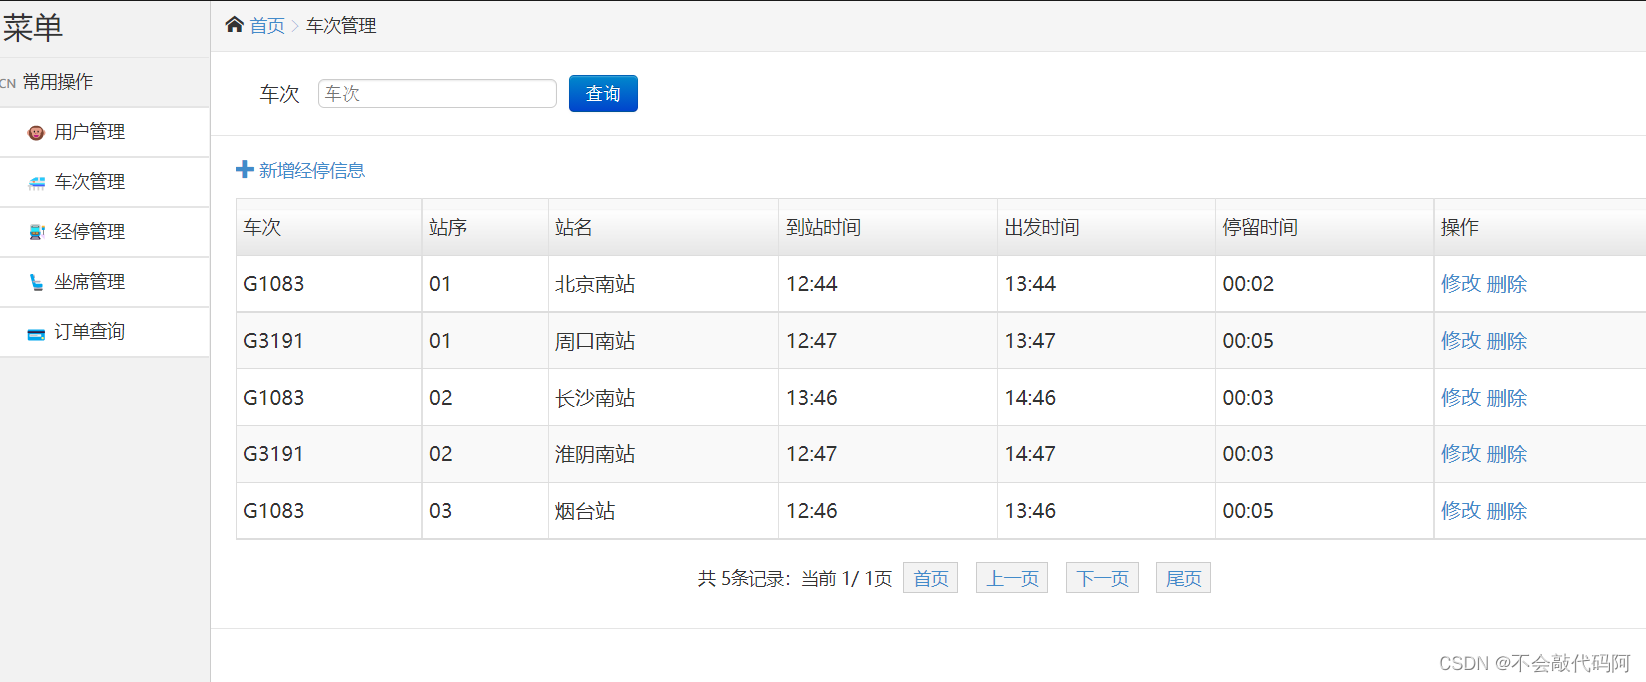Screen dimensions: 1646x682
Task: Click the 站名 column header
Action: coord(663,227)
